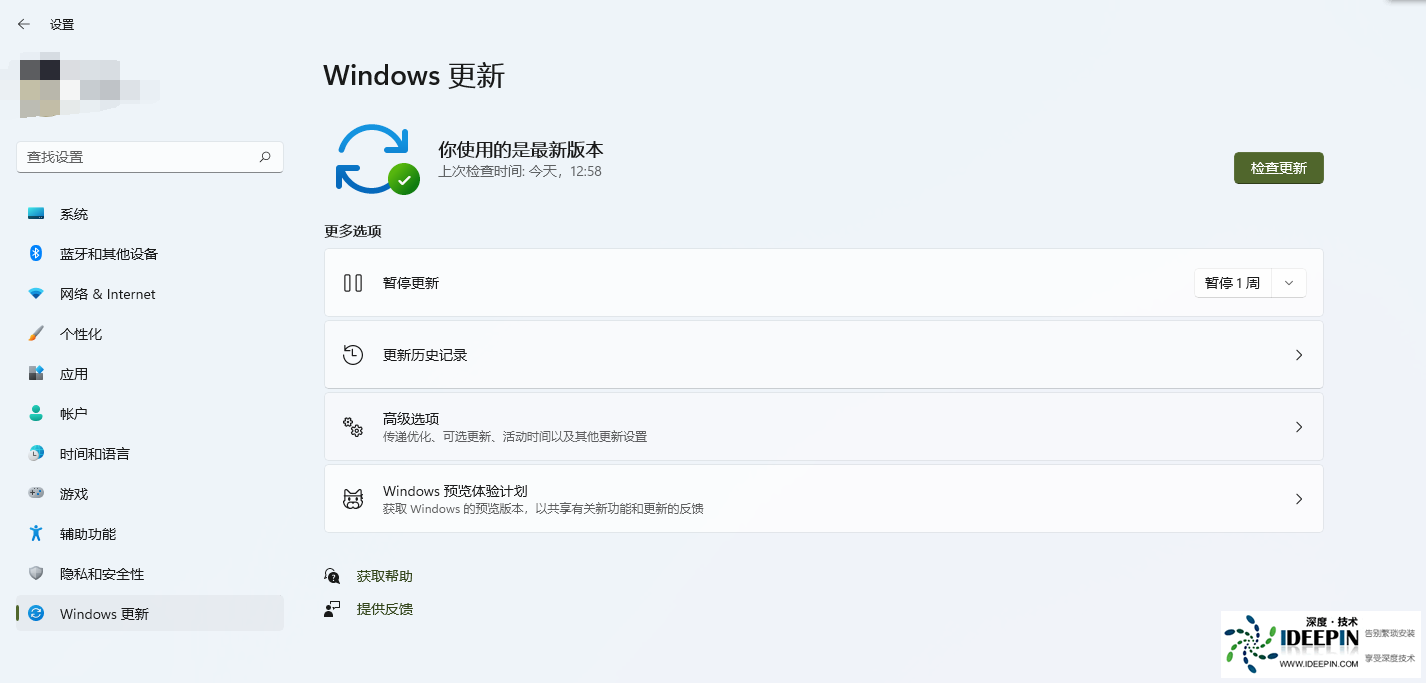1426x683 pixels.
Task: Click the get help icon
Action: [x=332, y=576]
